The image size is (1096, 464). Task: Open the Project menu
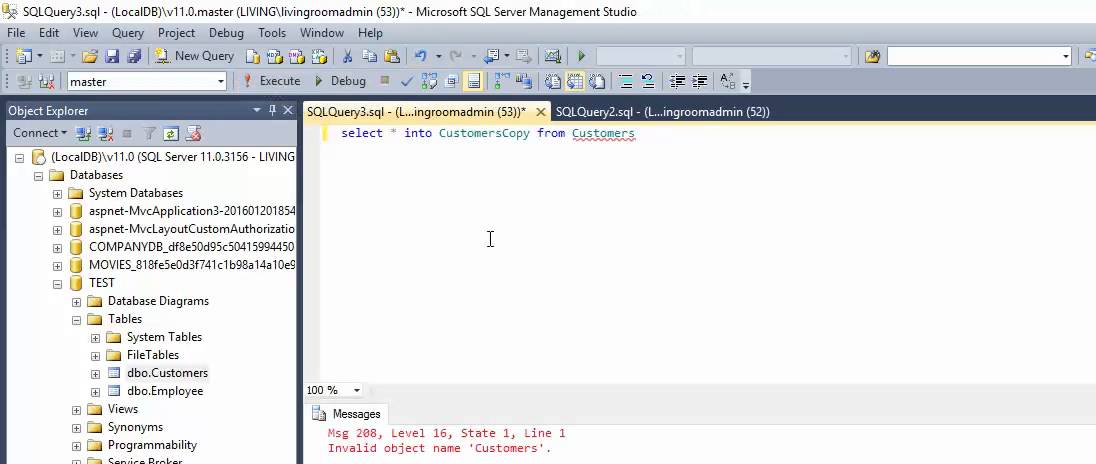[x=176, y=33]
